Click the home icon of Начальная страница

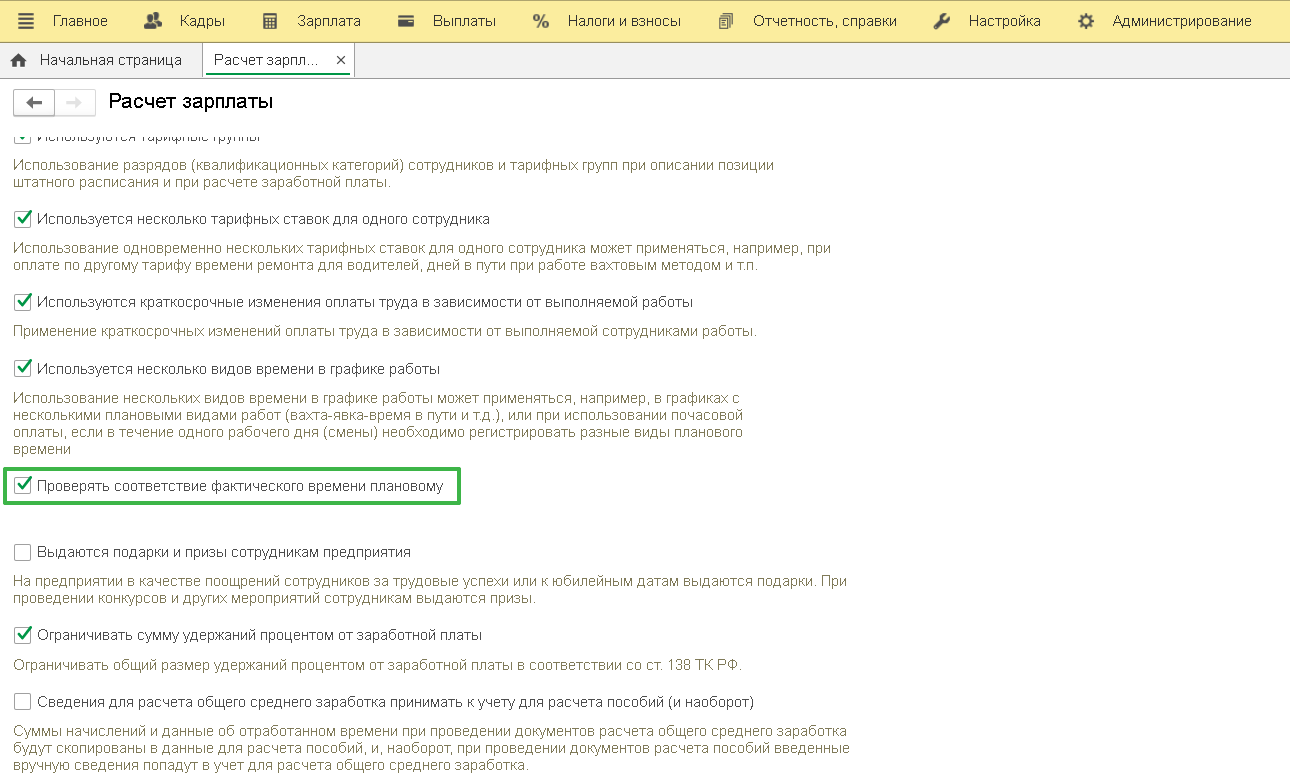pos(18,60)
